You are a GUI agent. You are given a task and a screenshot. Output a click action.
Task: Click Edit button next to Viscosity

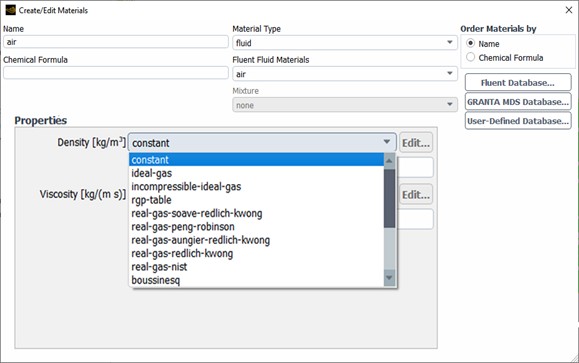click(x=416, y=194)
